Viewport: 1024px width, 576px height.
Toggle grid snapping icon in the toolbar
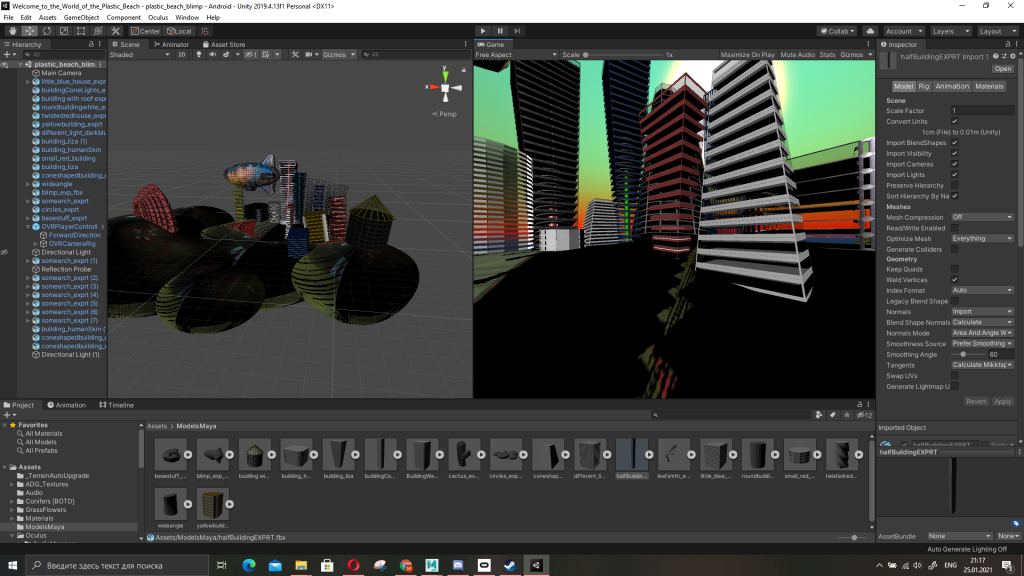click(205, 31)
